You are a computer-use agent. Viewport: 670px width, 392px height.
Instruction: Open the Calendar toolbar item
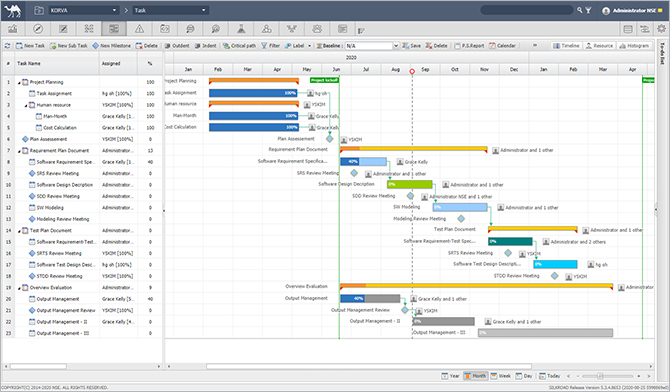(x=502, y=46)
